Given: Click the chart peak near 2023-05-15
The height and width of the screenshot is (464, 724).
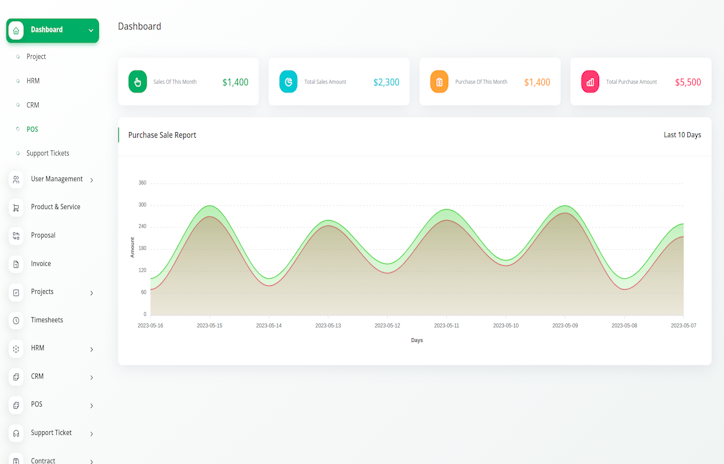Looking at the screenshot, I should click(x=209, y=207).
